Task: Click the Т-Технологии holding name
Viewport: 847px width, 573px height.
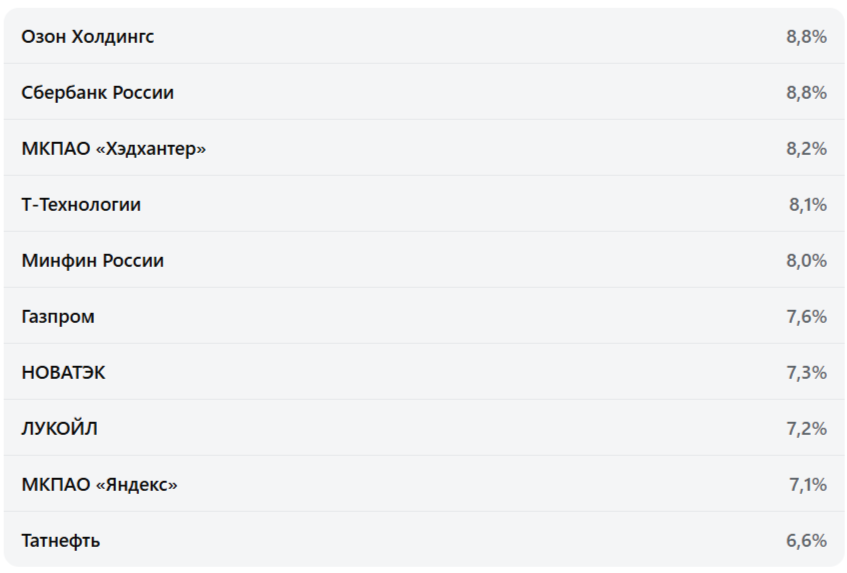Action: pos(81,205)
